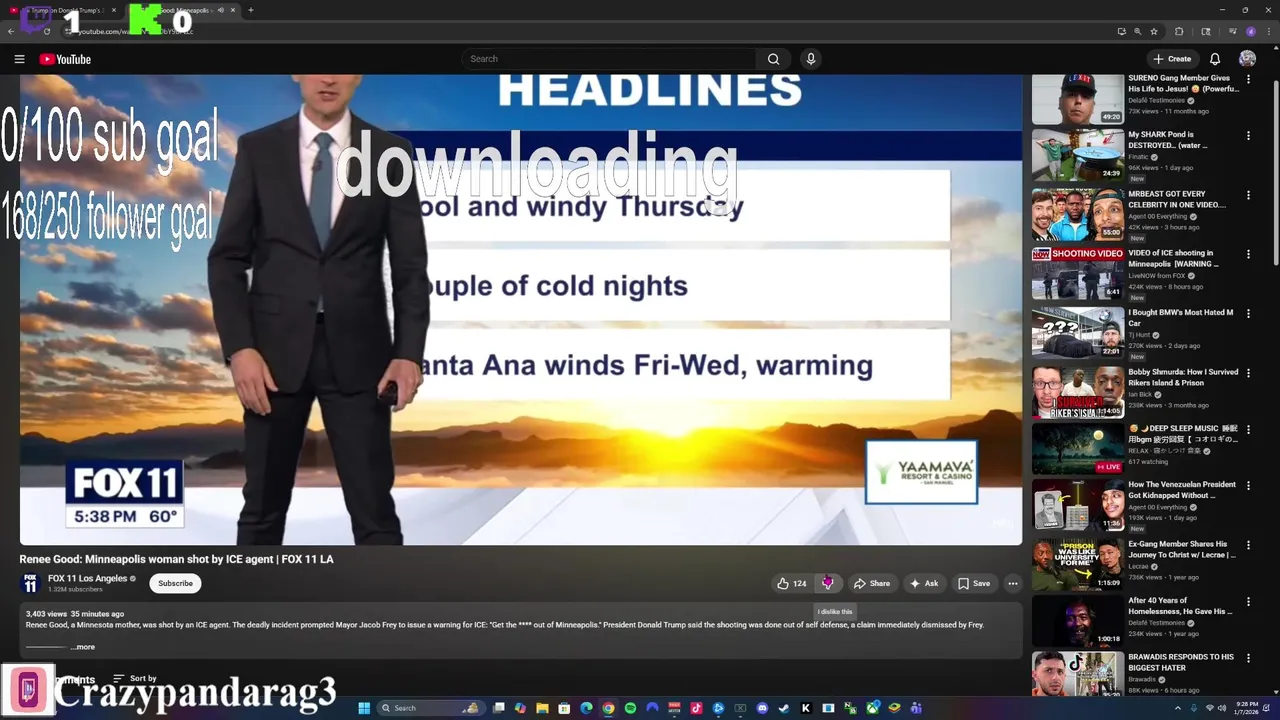Open FOX 11 Los Angeles channel name link
The width and height of the screenshot is (1280, 720).
87,578
